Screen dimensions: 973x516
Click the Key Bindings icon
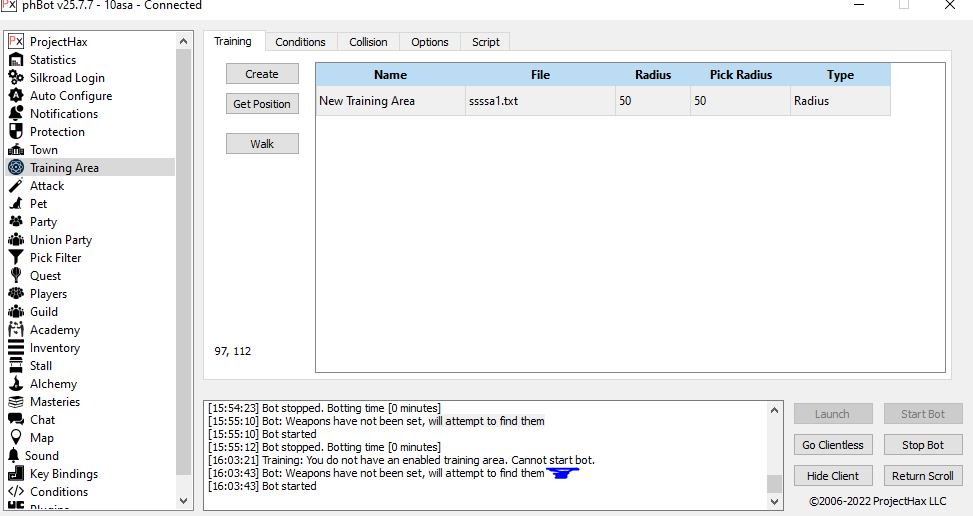click(16, 474)
